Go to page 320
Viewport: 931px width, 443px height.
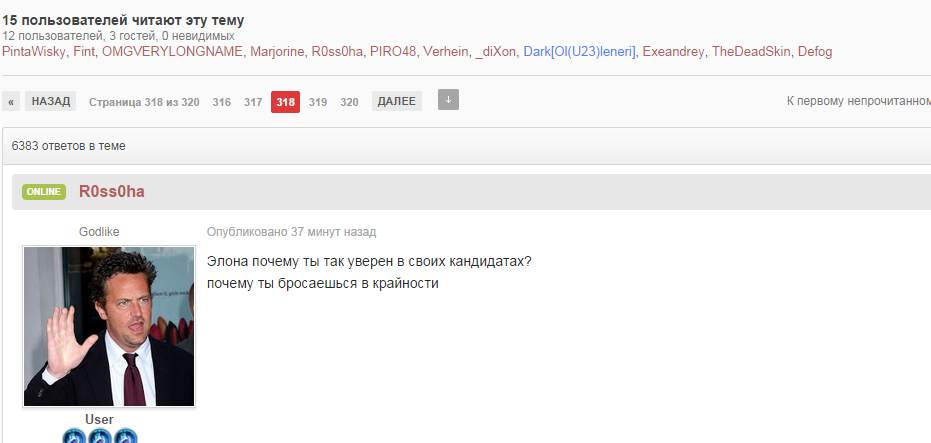click(349, 102)
